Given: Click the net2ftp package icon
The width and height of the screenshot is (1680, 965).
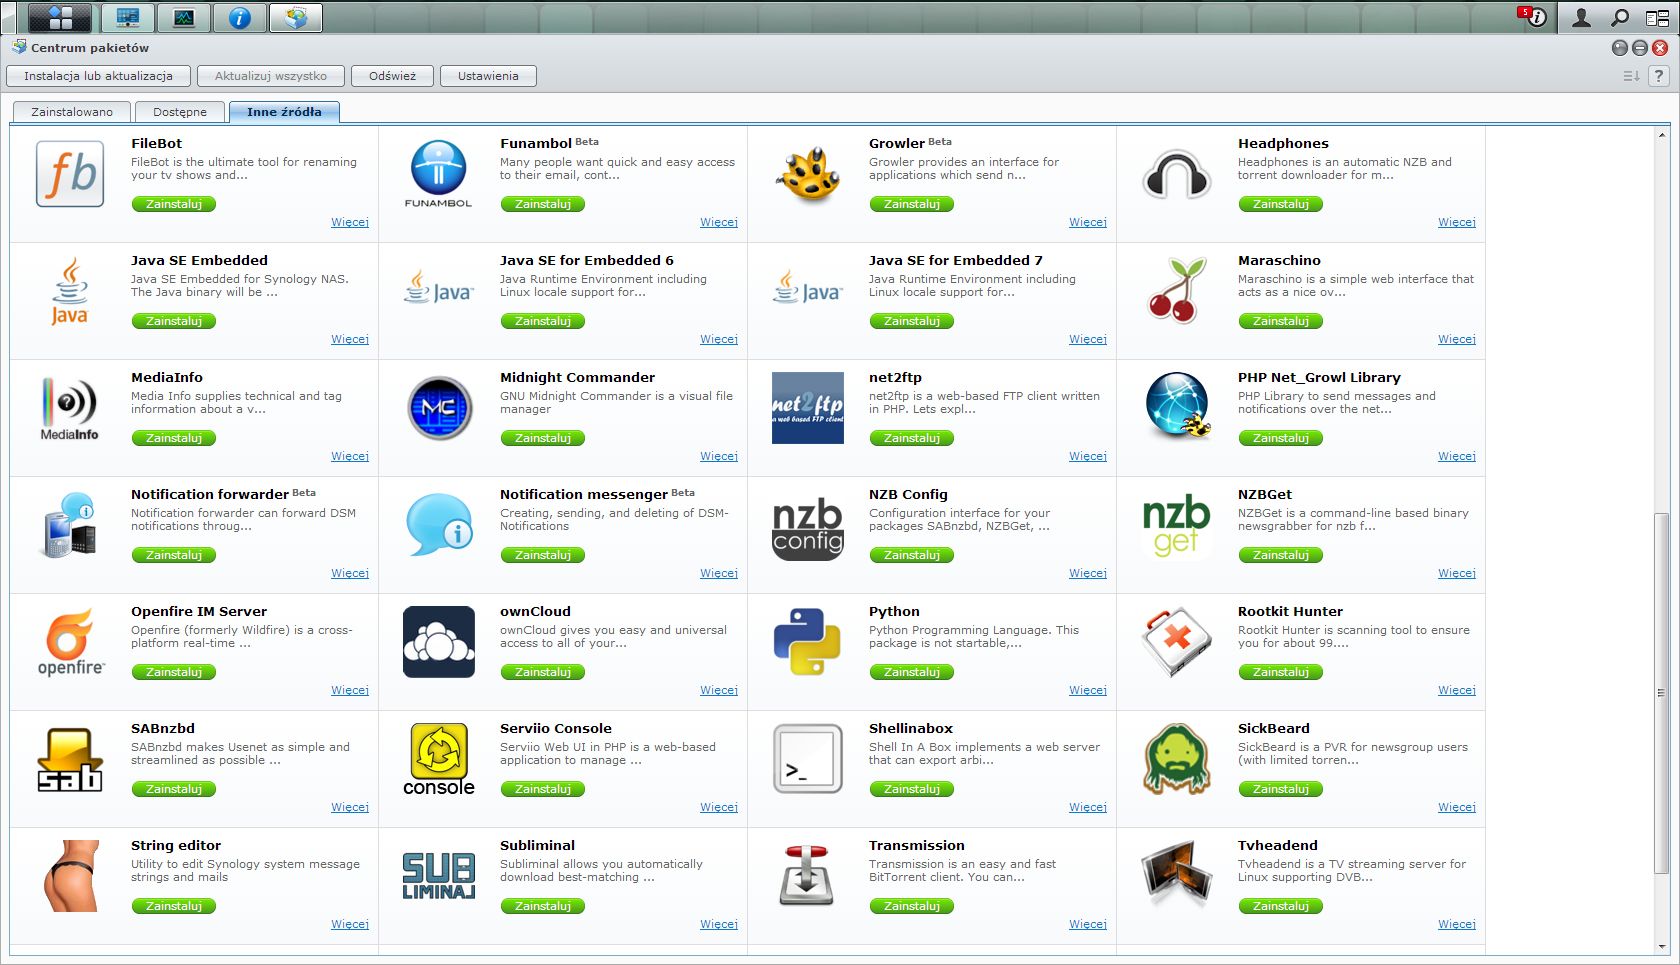Looking at the screenshot, I should (808, 408).
